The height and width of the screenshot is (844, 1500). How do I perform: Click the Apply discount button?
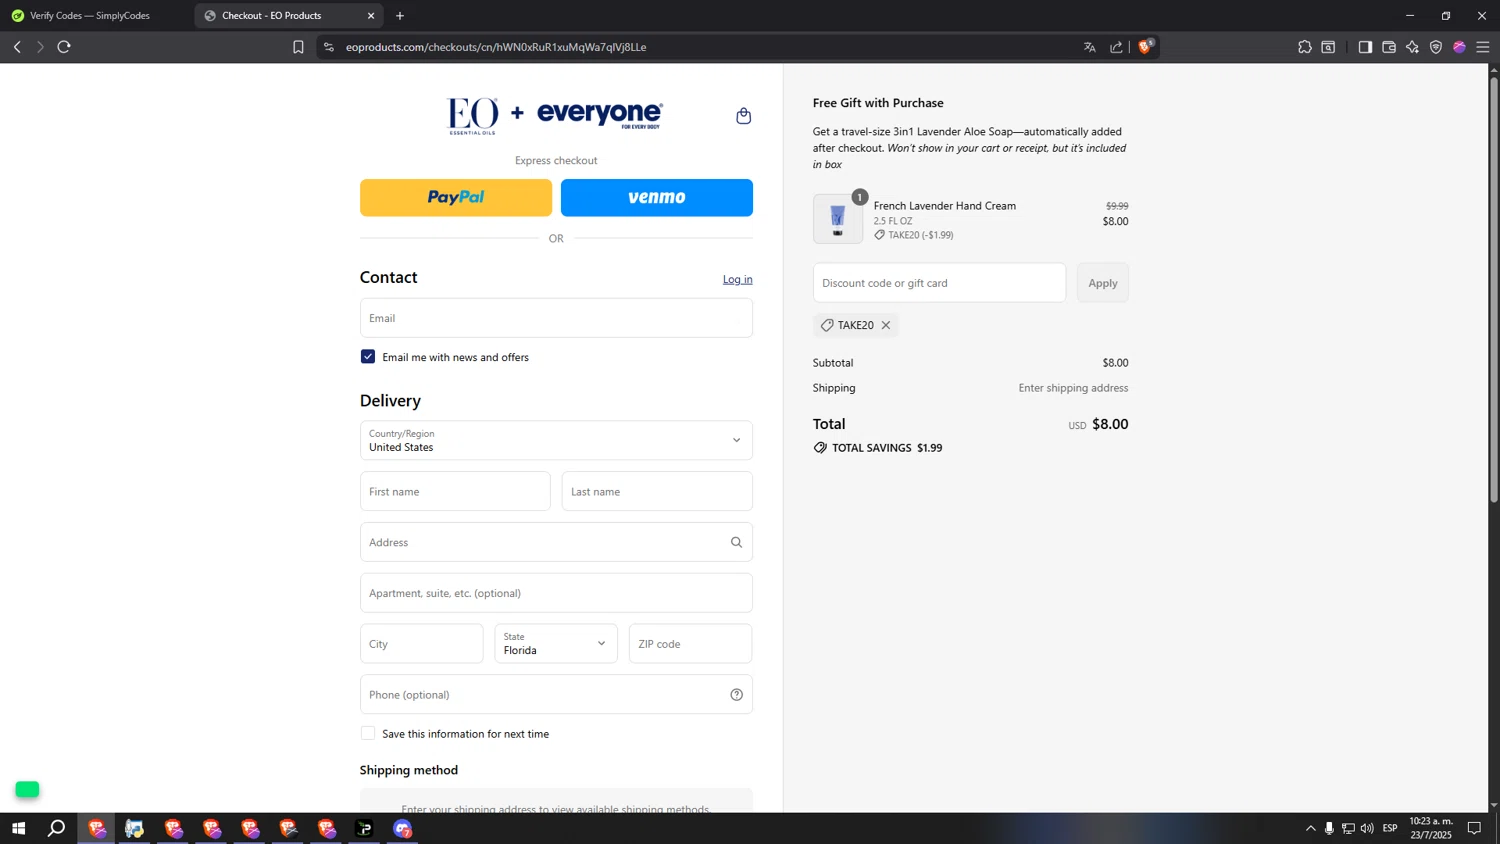1103,283
